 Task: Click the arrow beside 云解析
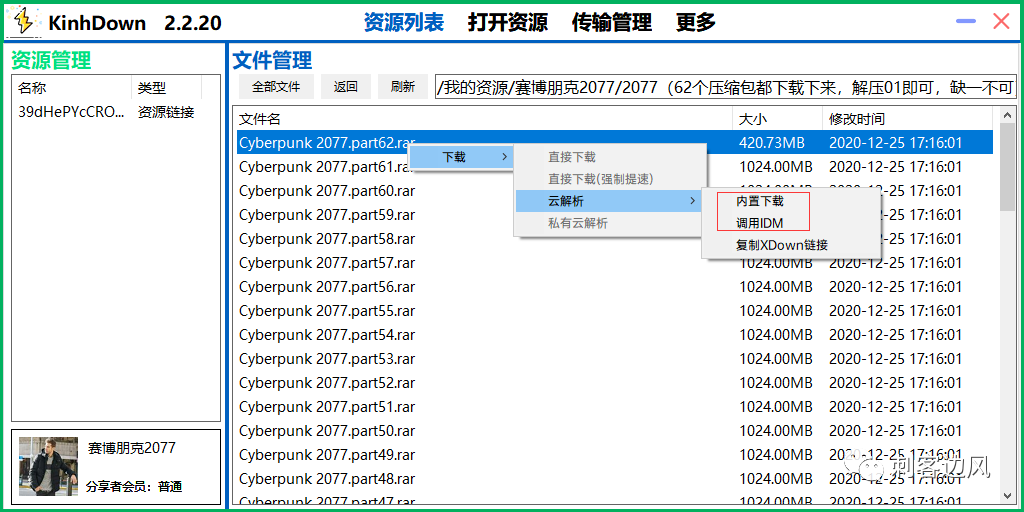coord(692,201)
